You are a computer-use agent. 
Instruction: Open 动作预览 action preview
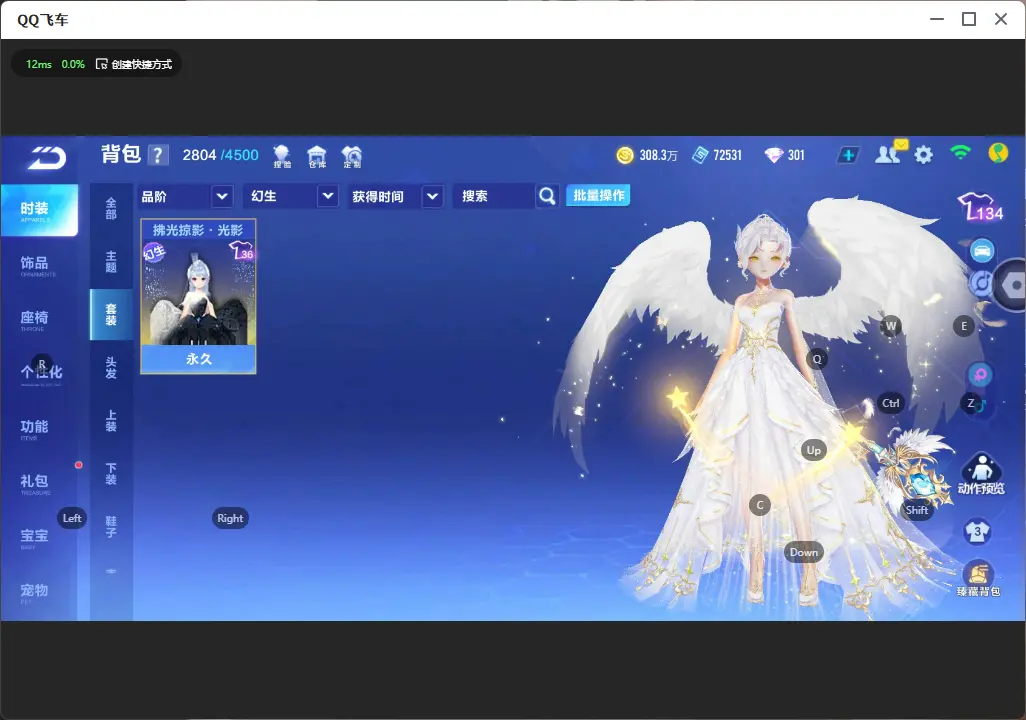pos(981,474)
